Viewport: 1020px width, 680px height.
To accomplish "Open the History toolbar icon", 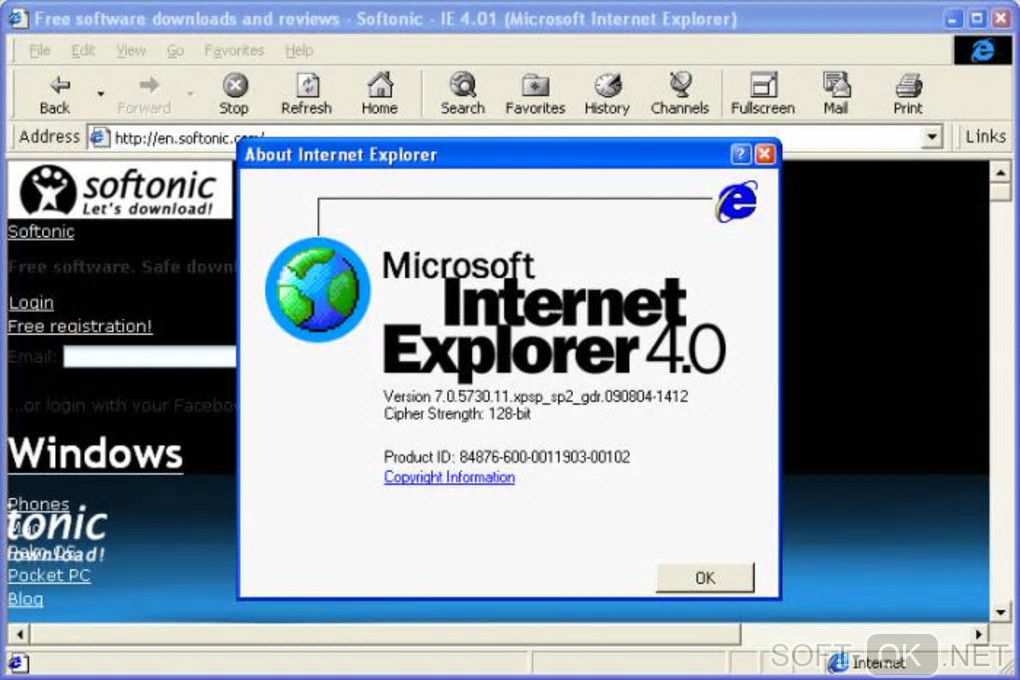I will [x=608, y=85].
